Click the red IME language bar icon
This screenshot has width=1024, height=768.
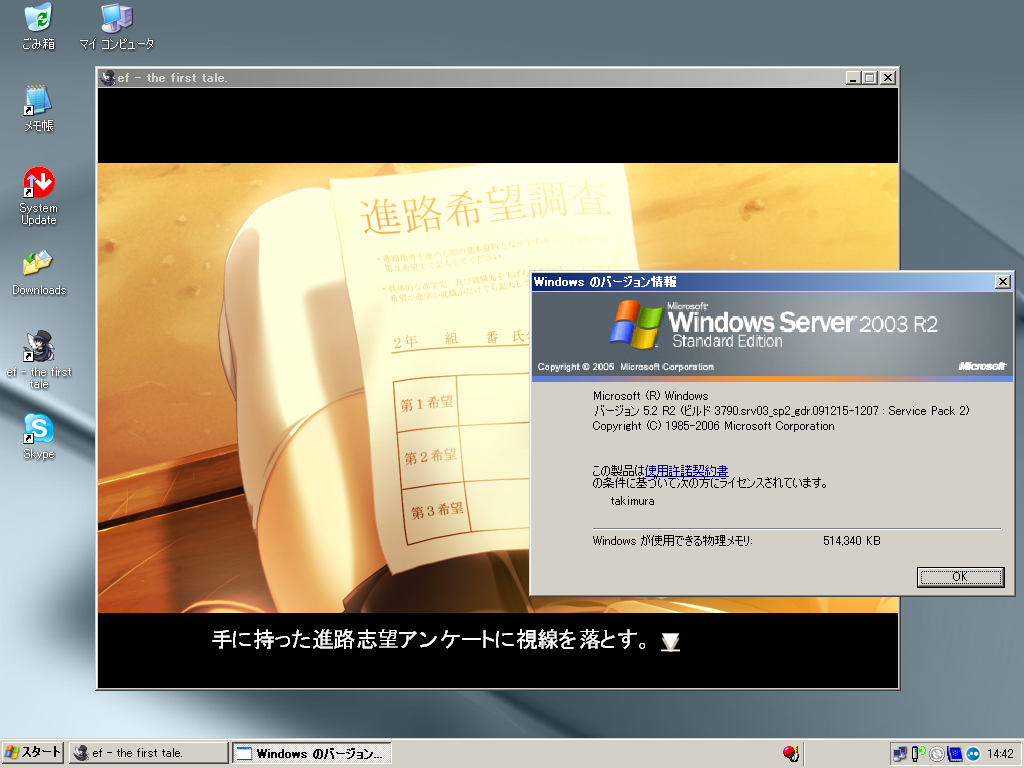coord(790,753)
